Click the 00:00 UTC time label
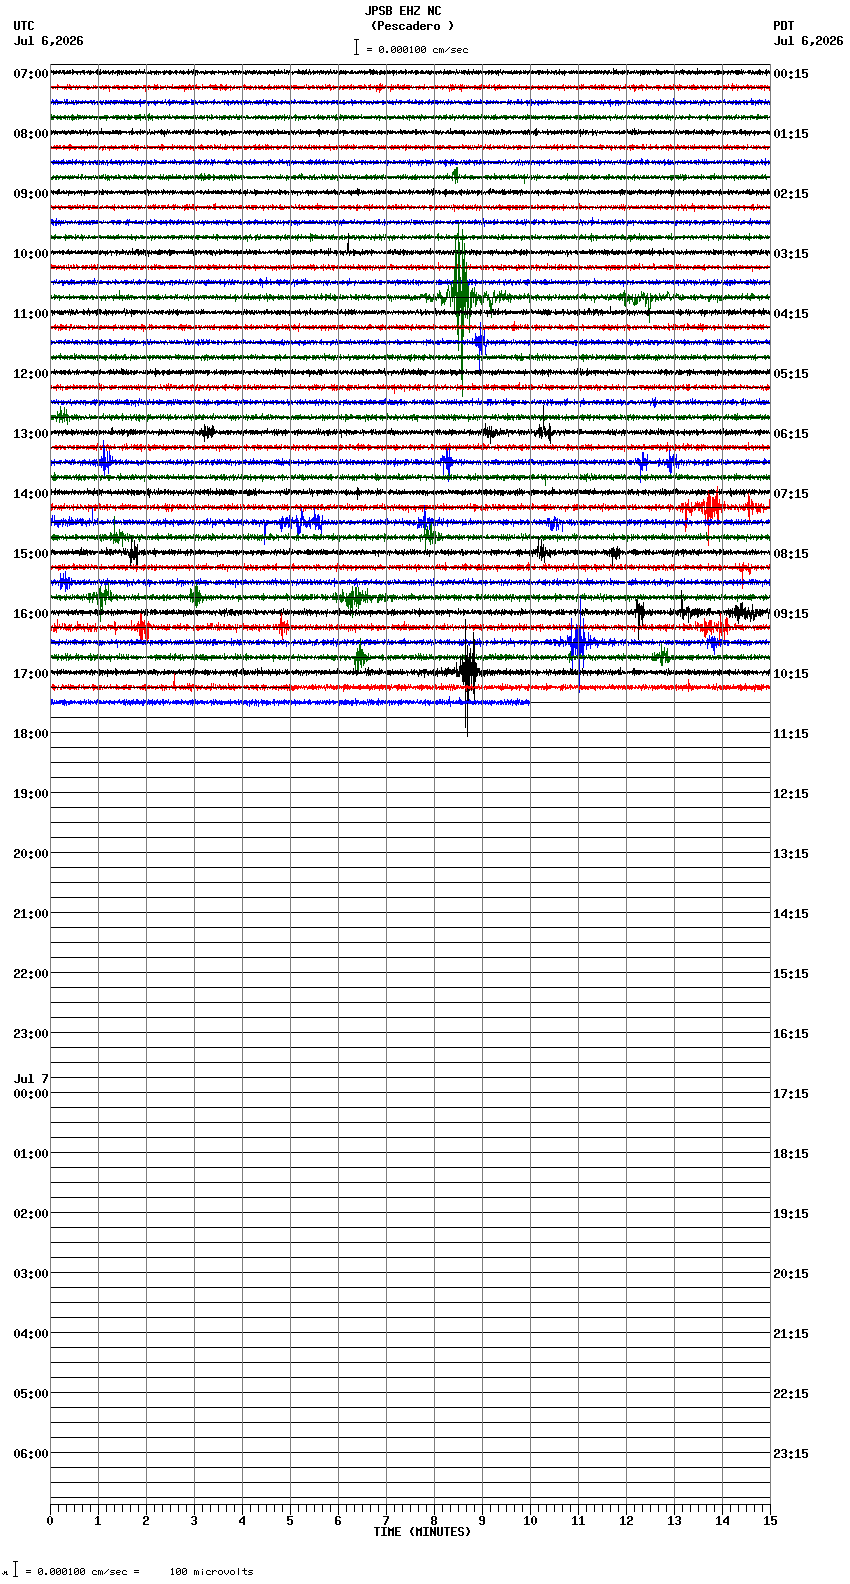The height and width of the screenshot is (1584, 850). [31, 1094]
